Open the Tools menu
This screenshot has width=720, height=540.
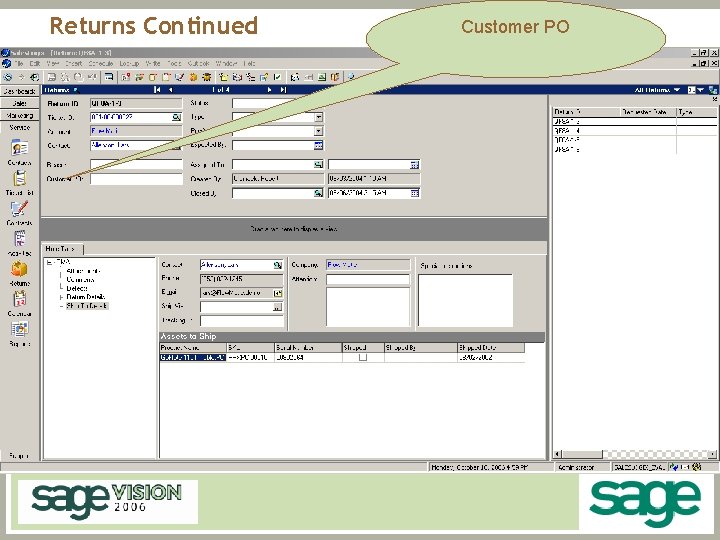coord(174,63)
